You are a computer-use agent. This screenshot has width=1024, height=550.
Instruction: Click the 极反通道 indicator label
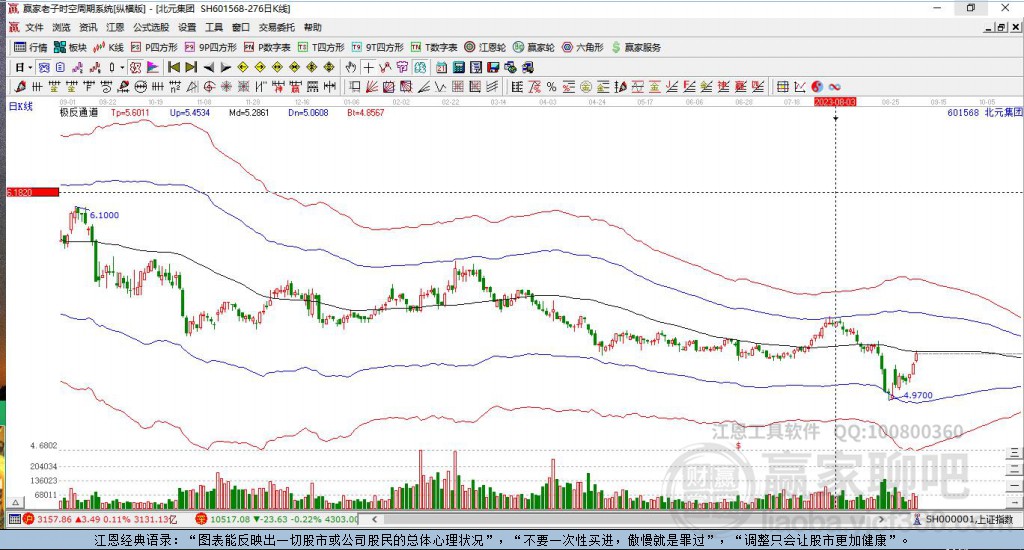(x=79, y=112)
